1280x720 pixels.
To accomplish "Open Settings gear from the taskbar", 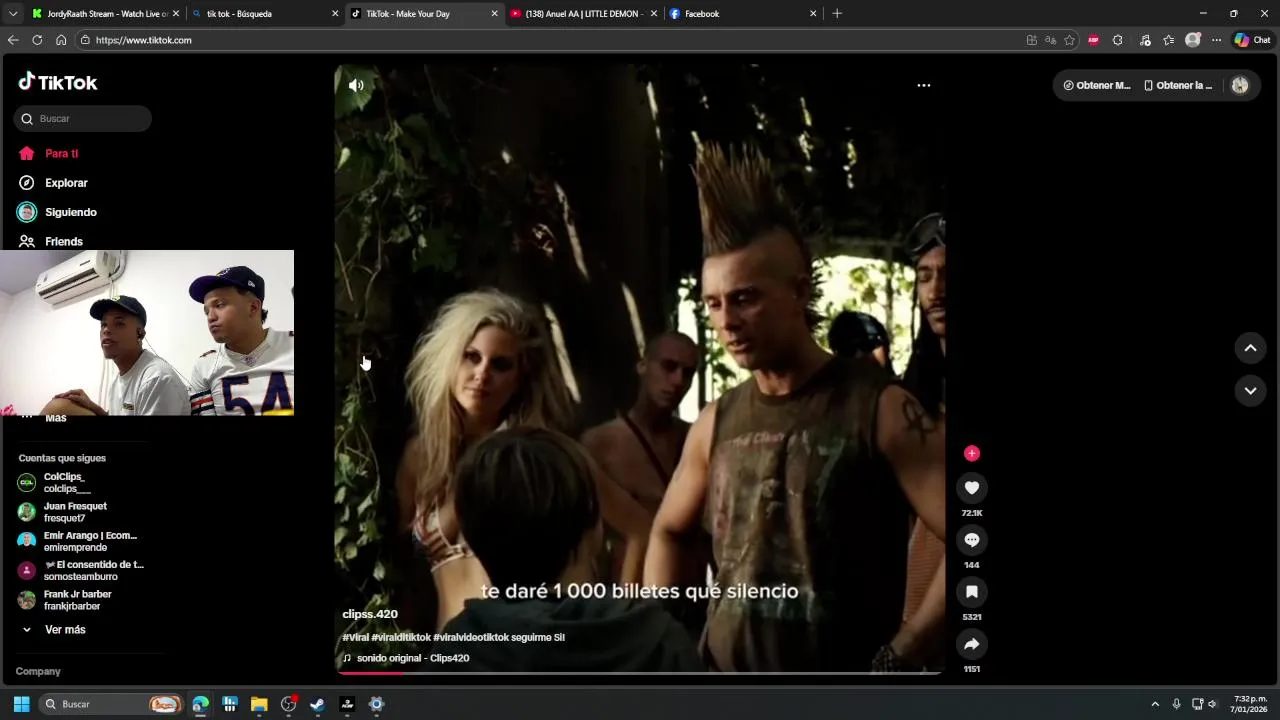I will 376,704.
